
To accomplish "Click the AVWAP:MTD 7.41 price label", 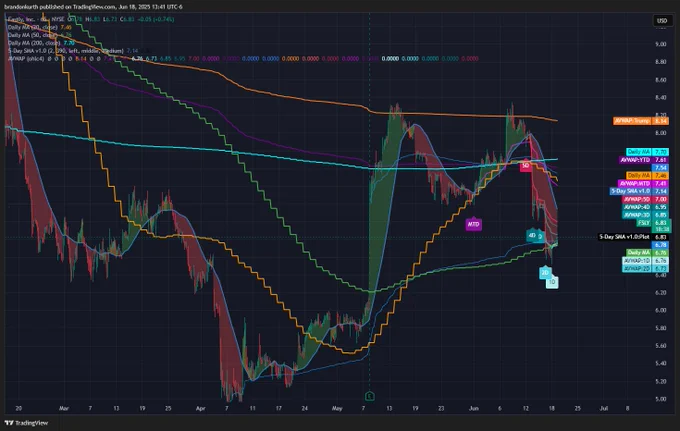I will [x=644, y=183].
